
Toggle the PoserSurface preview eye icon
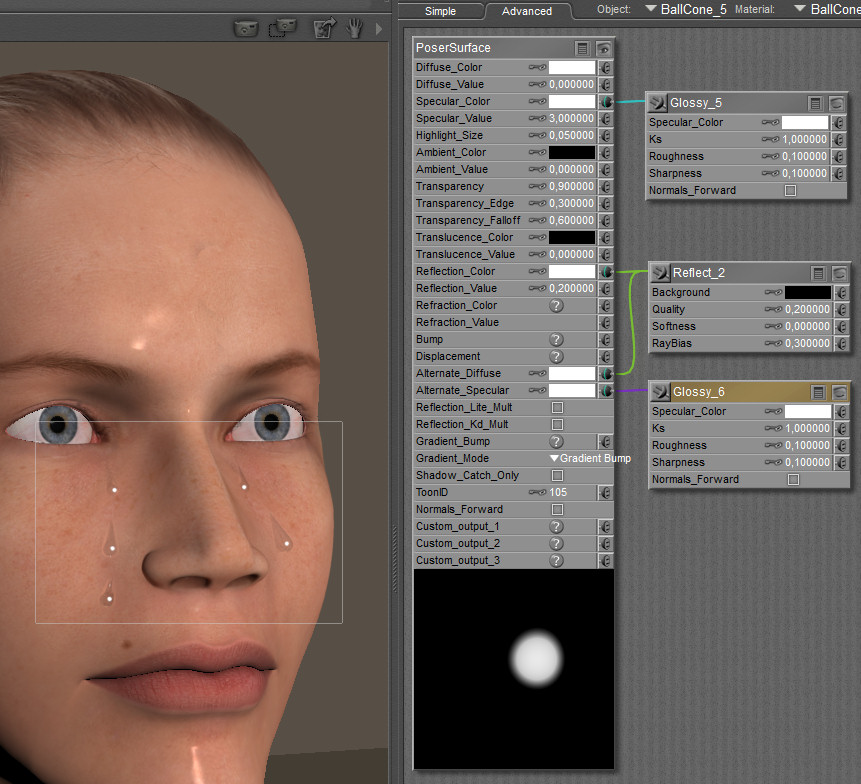603,48
